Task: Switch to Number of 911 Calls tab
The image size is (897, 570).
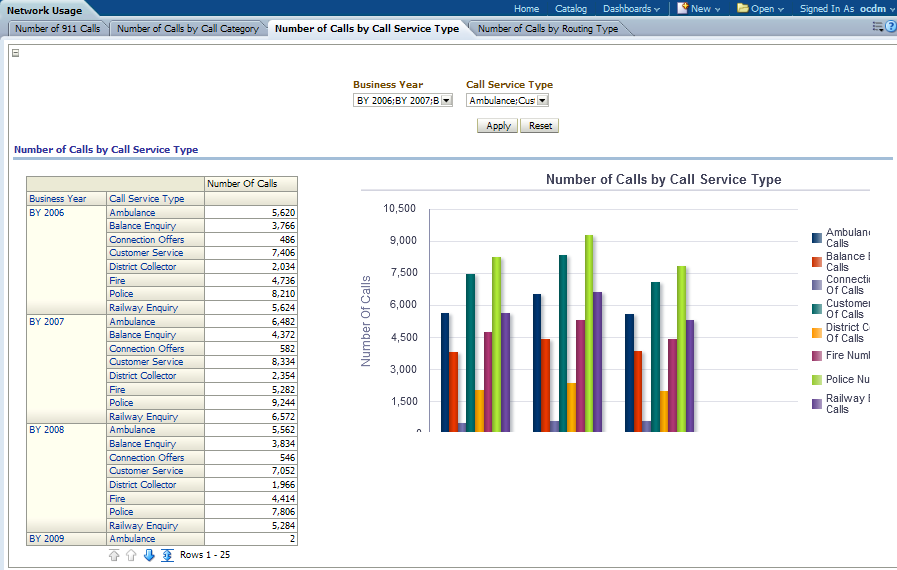Action: pyautogui.click(x=57, y=29)
